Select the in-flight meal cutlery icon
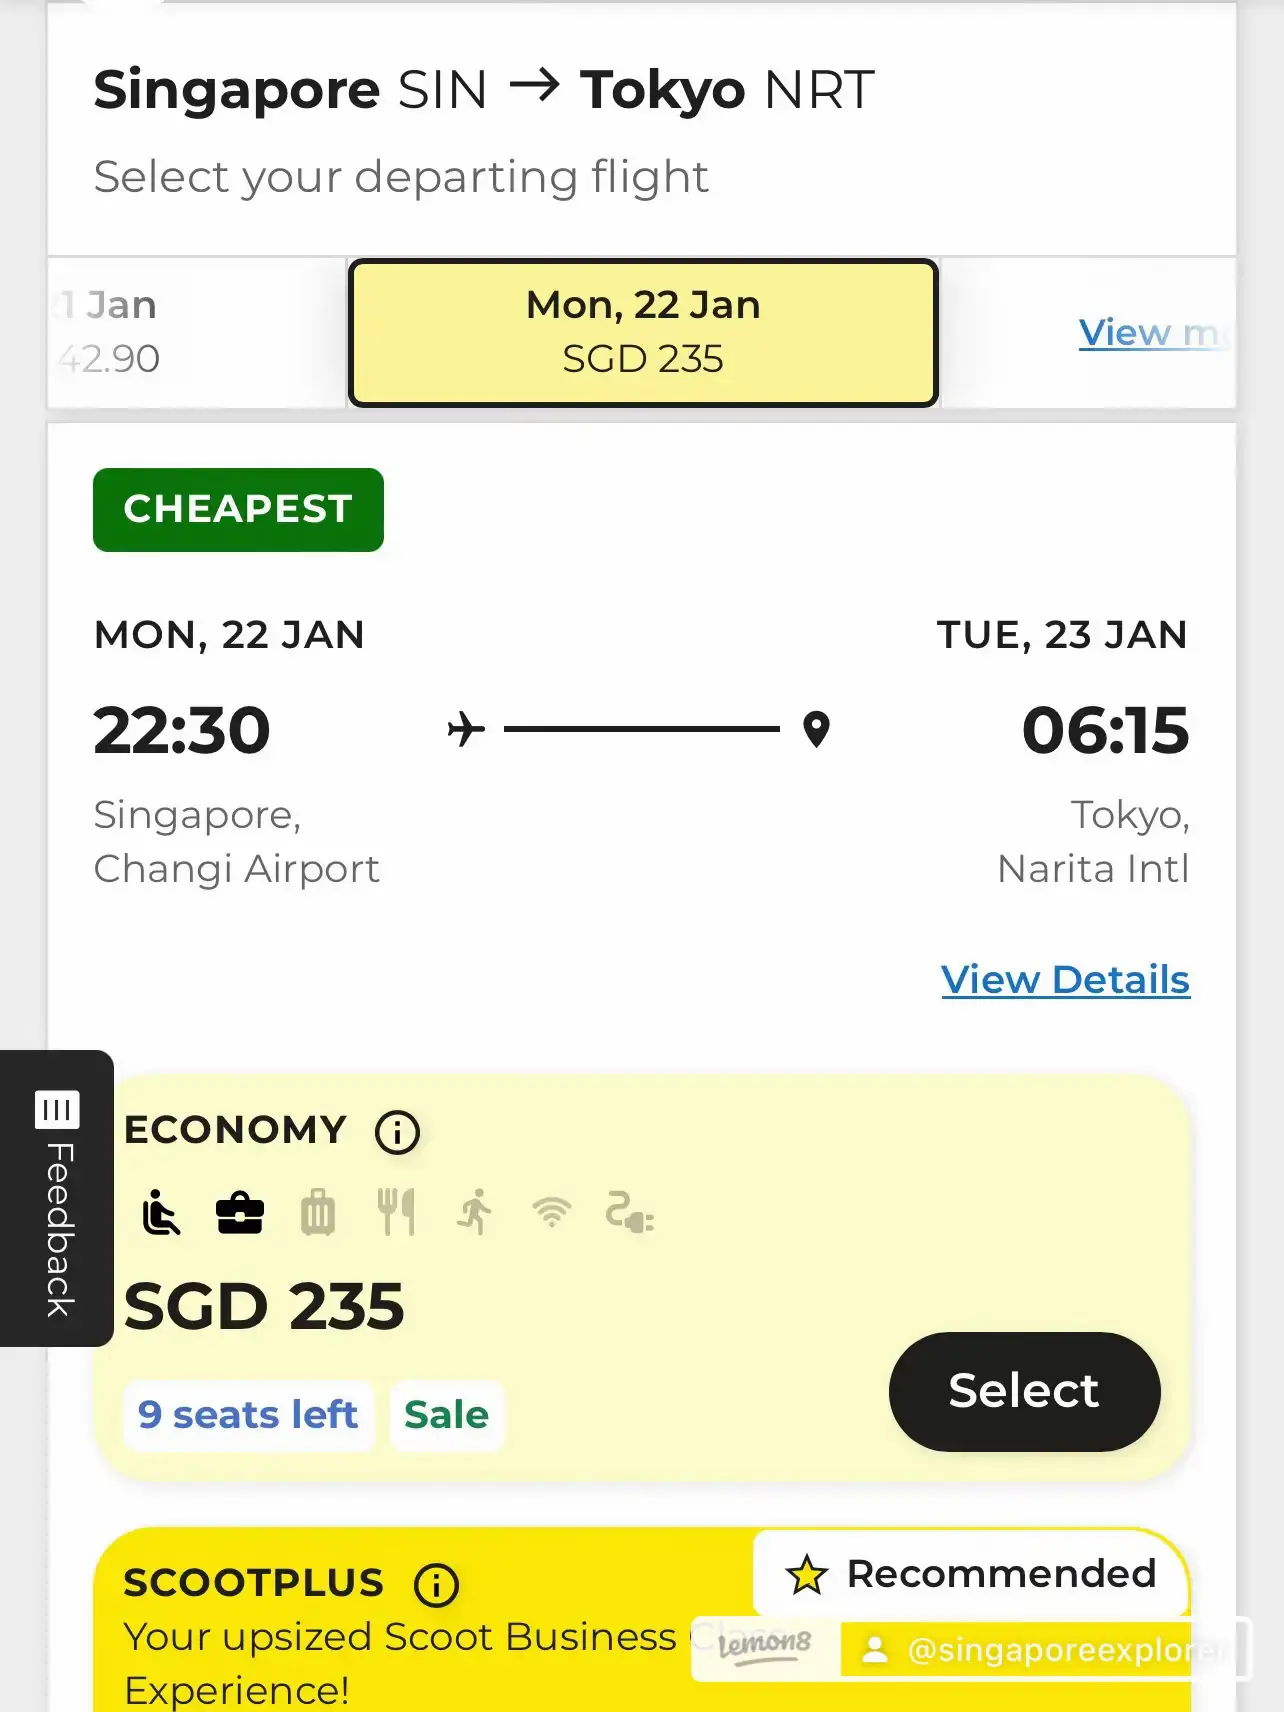This screenshot has height=1712, width=1284. [x=398, y=1213]
